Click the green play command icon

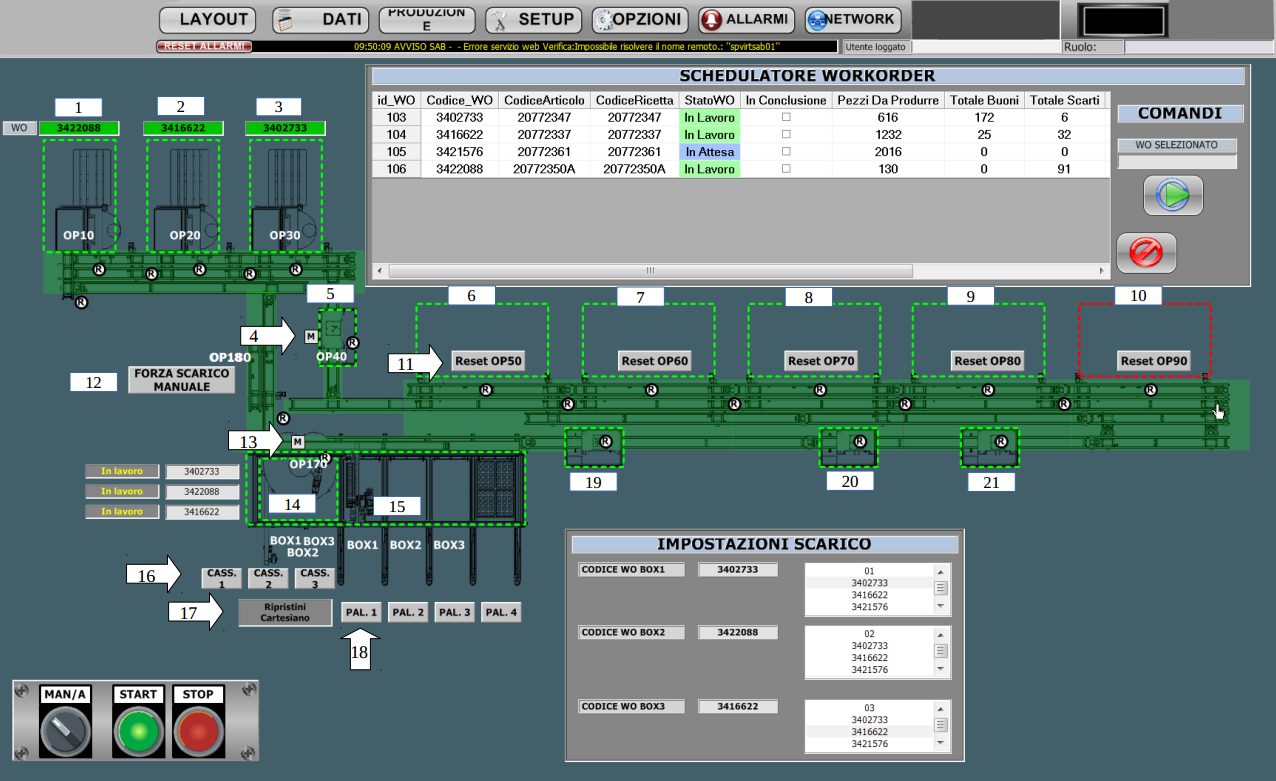[x=1173, y=195]
